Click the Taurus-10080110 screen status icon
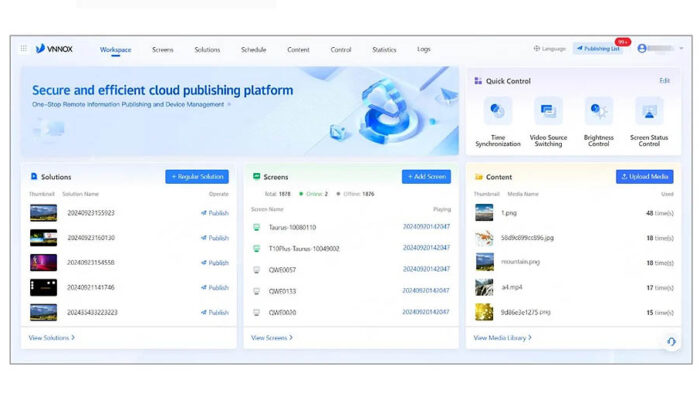Image resolution: width=700 pixels, height=400 pixels. 257,227
